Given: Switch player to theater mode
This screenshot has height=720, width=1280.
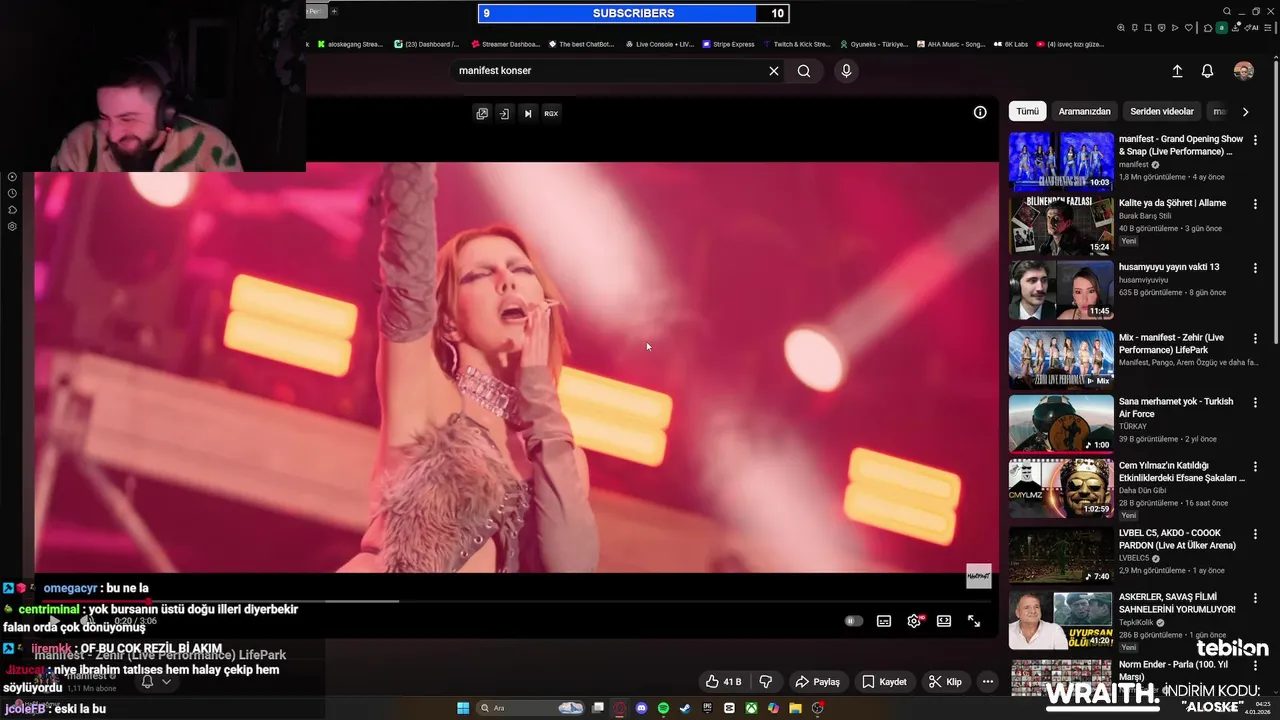Looking at the screenshot, I should (x=944, y=621).
